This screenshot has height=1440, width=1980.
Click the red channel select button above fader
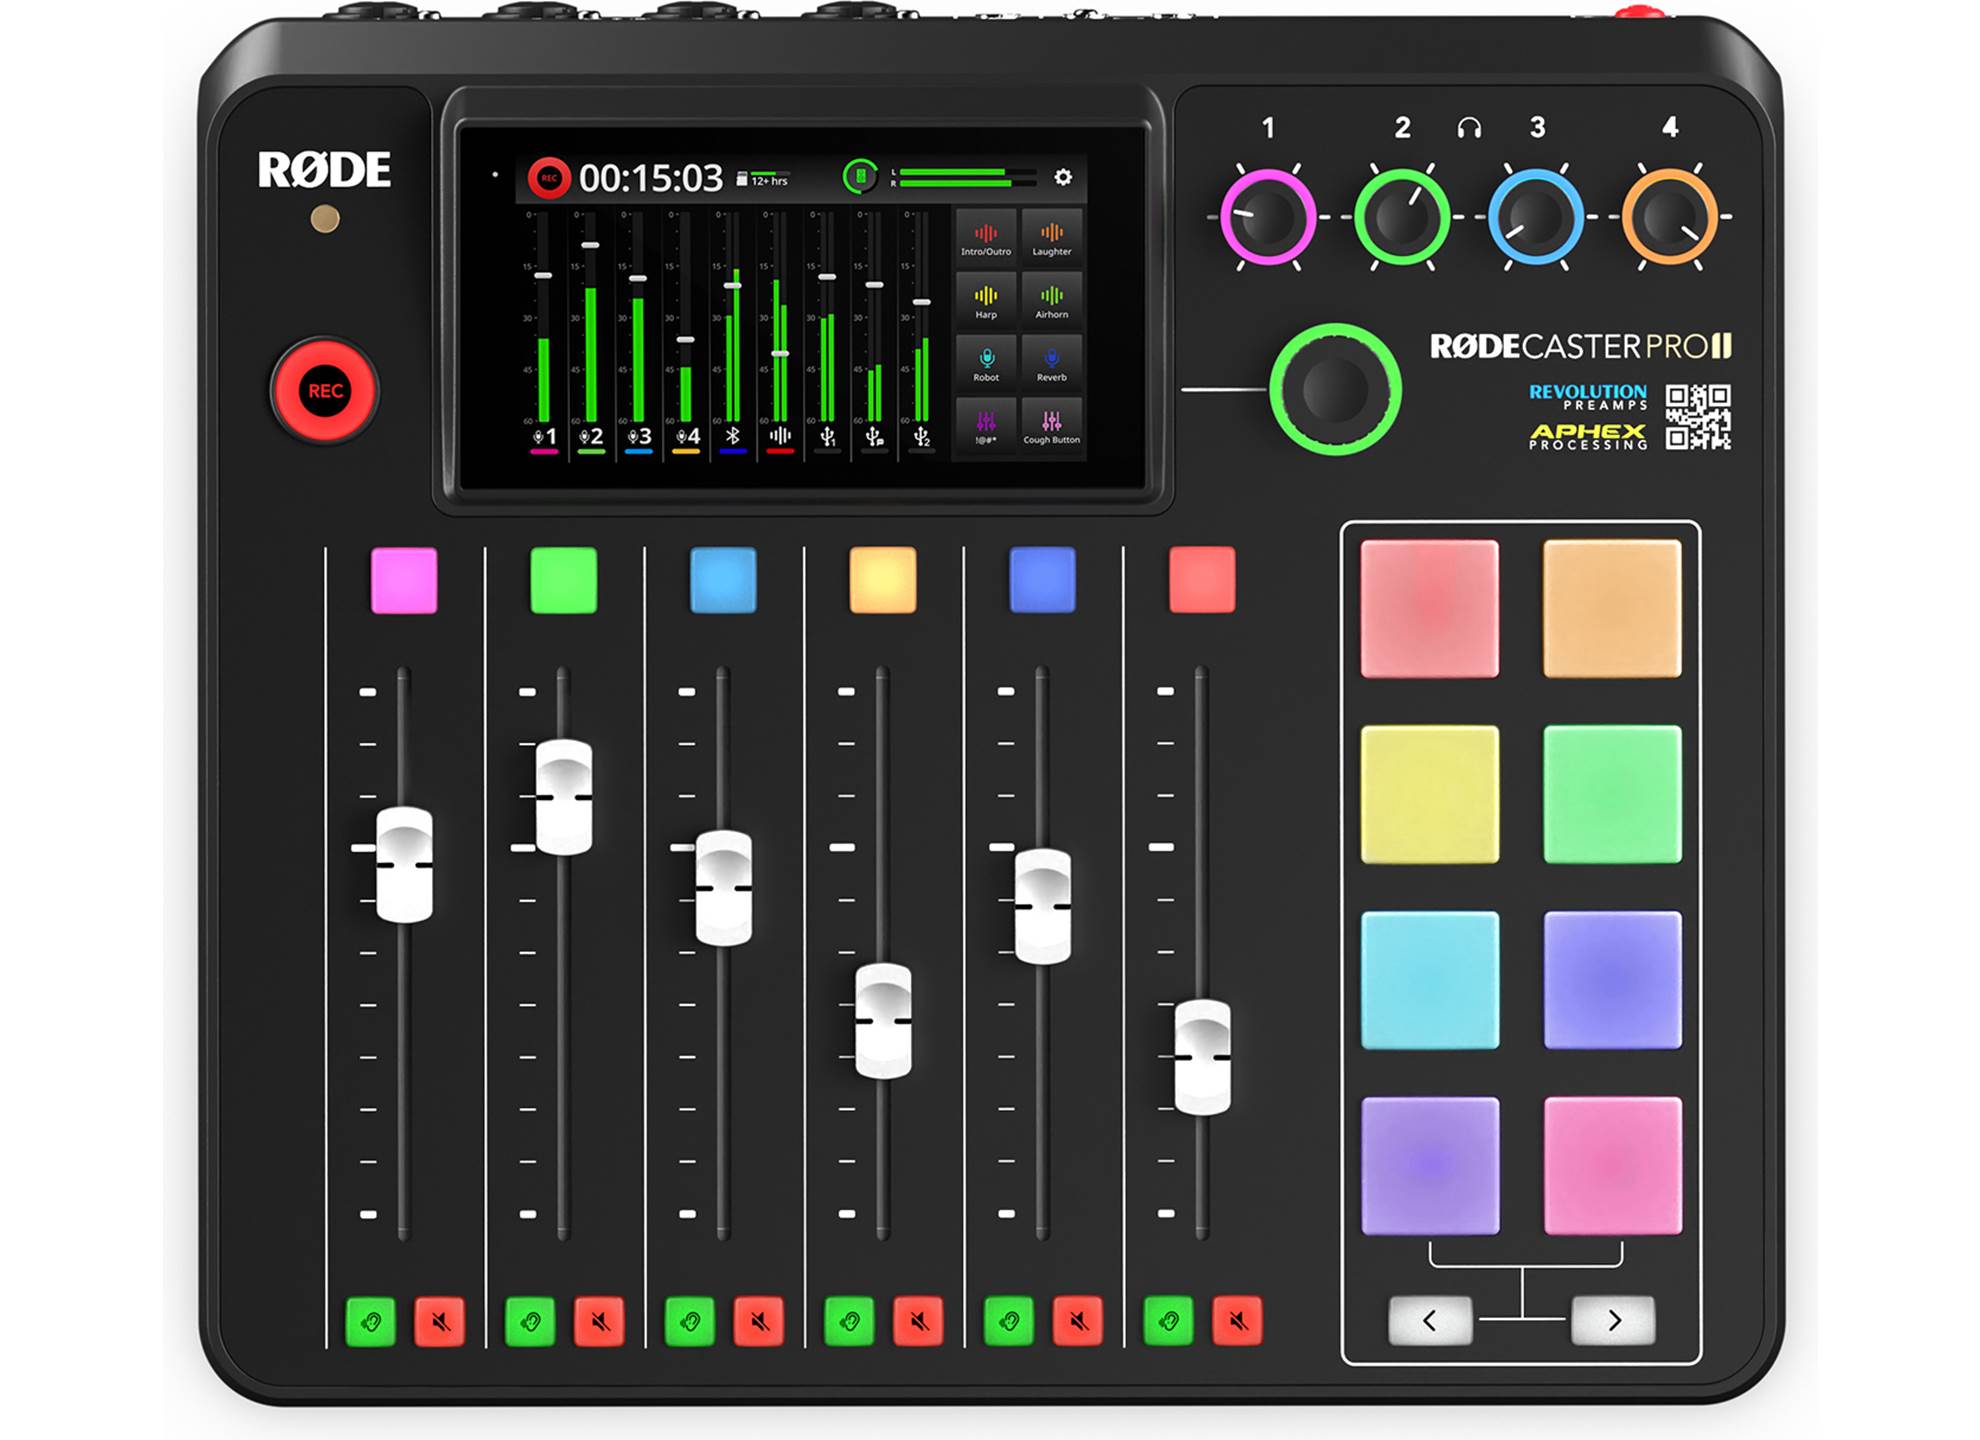coord(1202,580)
